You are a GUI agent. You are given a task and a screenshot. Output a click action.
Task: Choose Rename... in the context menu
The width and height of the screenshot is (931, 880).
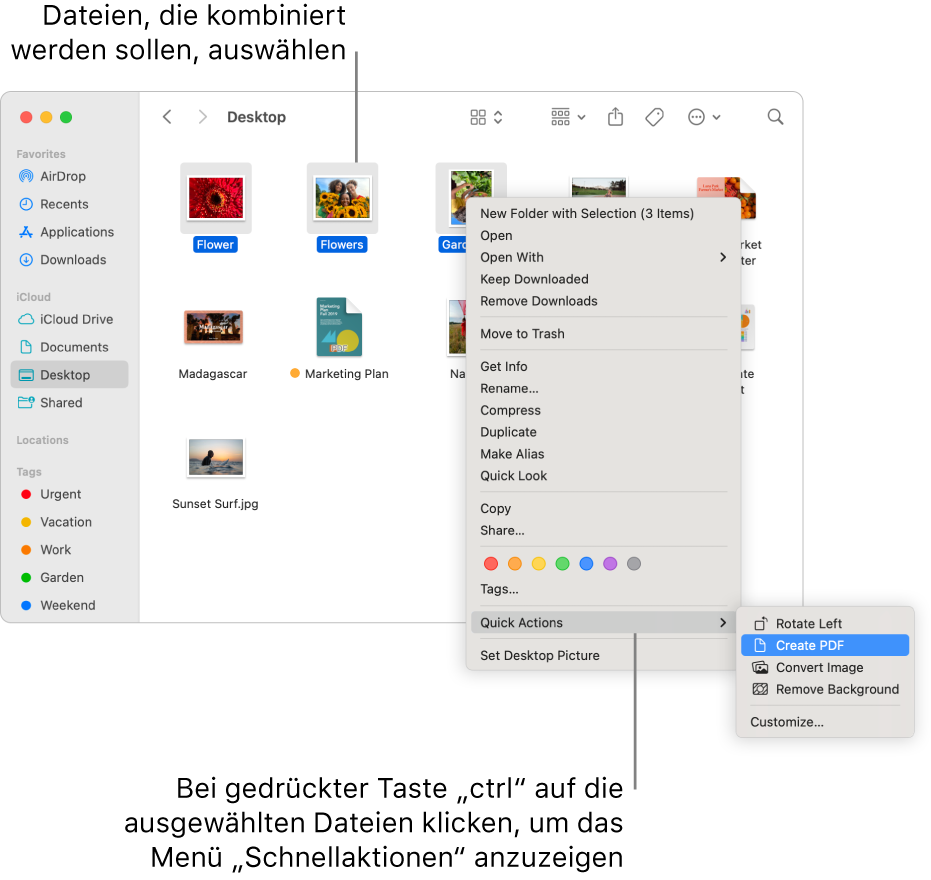click(x=603, y=389)
